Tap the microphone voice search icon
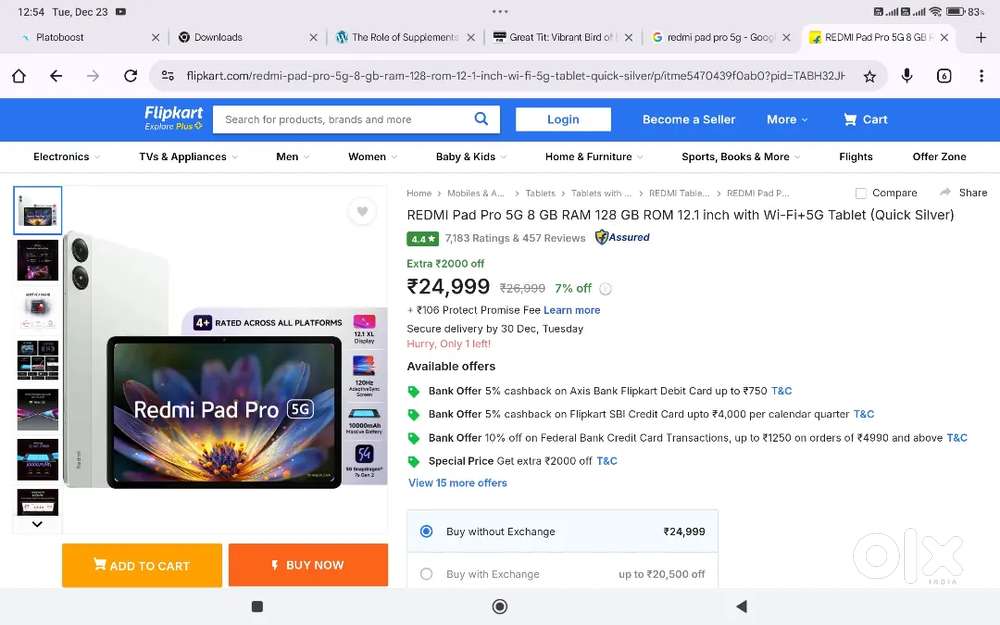The image size is (1000, 625). click(x=907, y=76)
